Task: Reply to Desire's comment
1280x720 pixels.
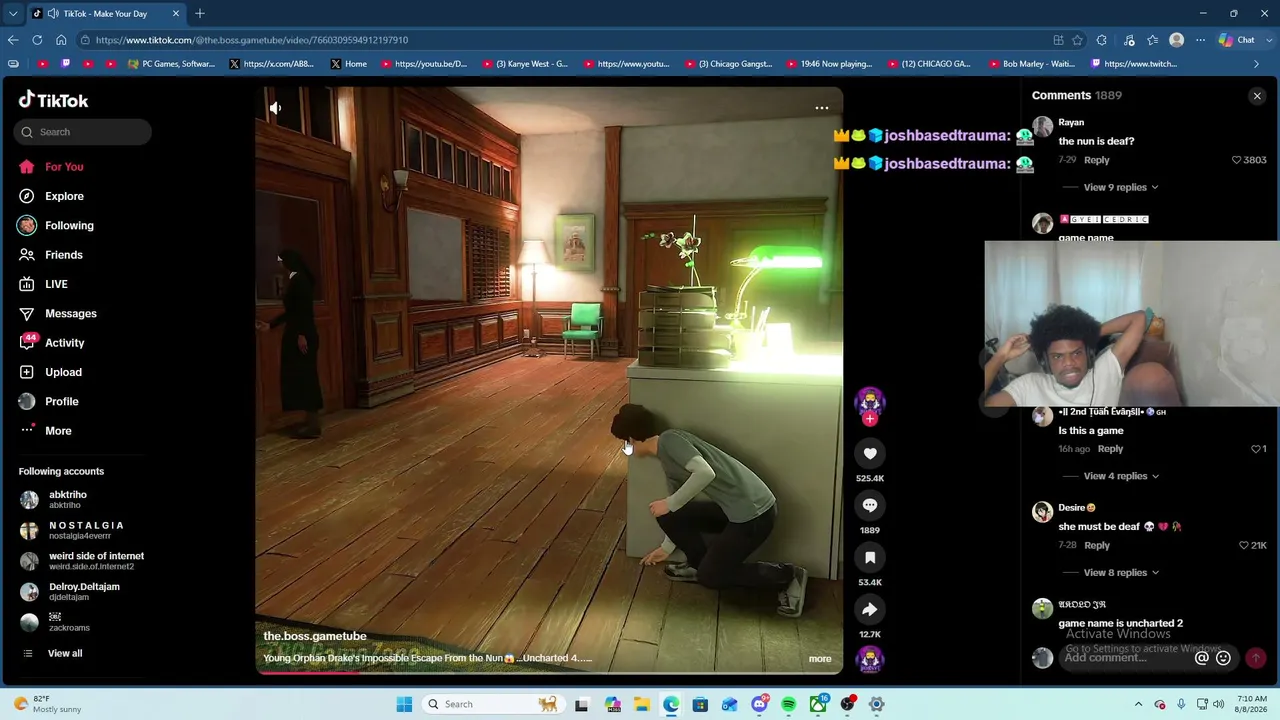Action: (1097, 545)
